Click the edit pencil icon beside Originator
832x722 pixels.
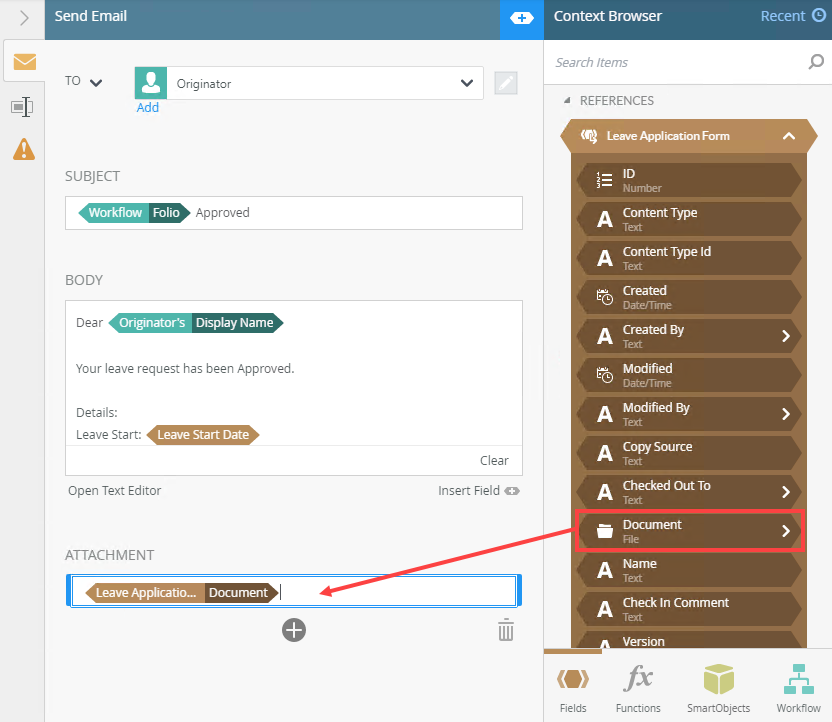pyautogui.click(x=506, y=83)
